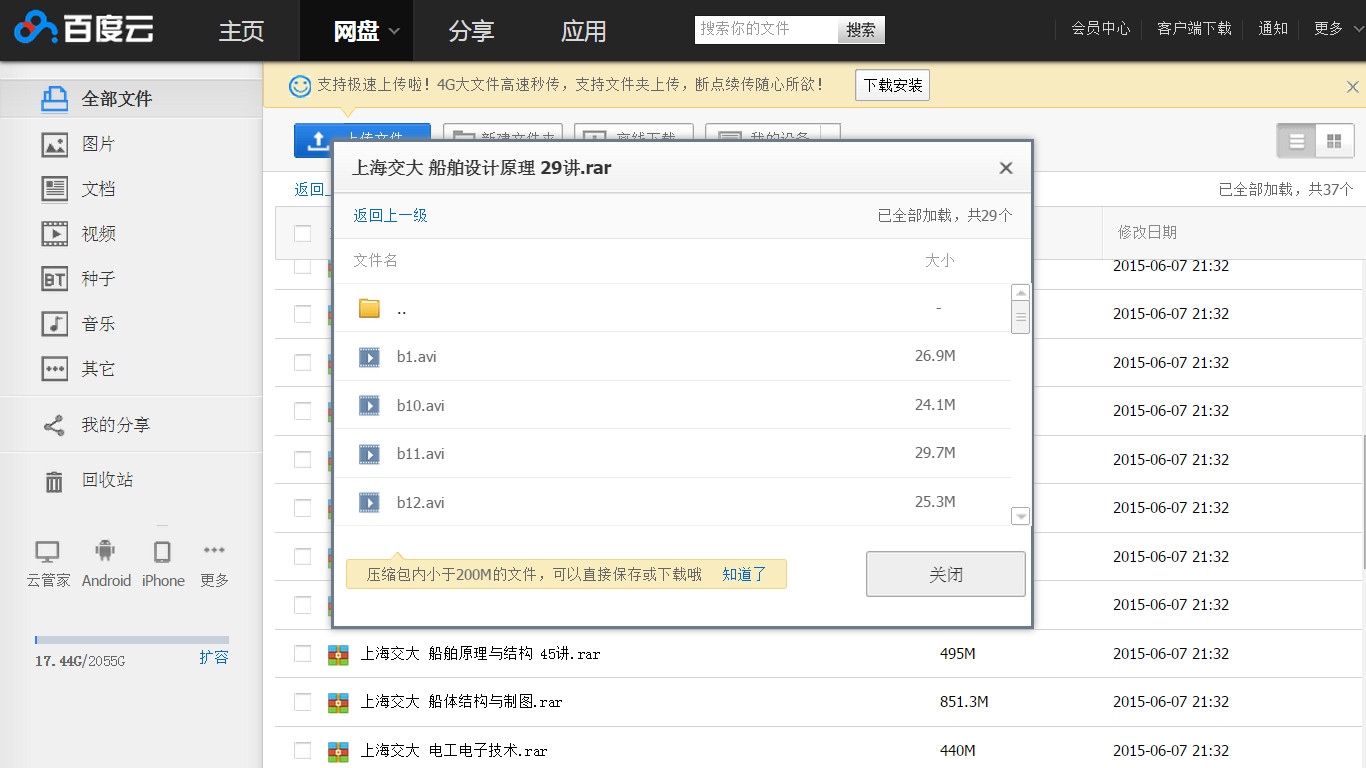
Task: Click the dialog scrollbar up arrow
Action: tap(1020, 292)
